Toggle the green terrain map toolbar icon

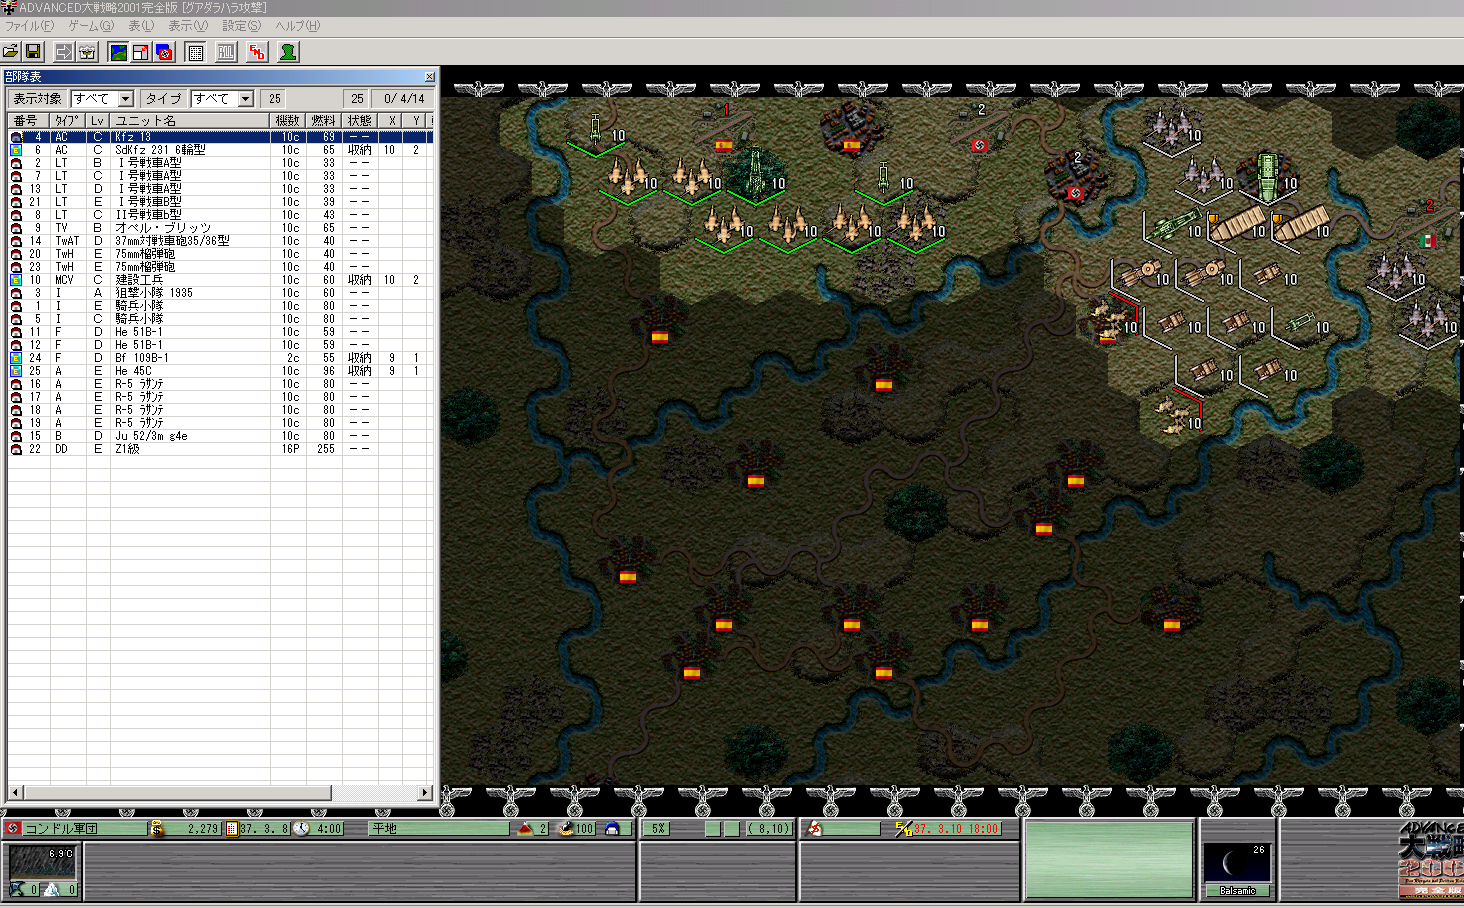coord(118,52)
